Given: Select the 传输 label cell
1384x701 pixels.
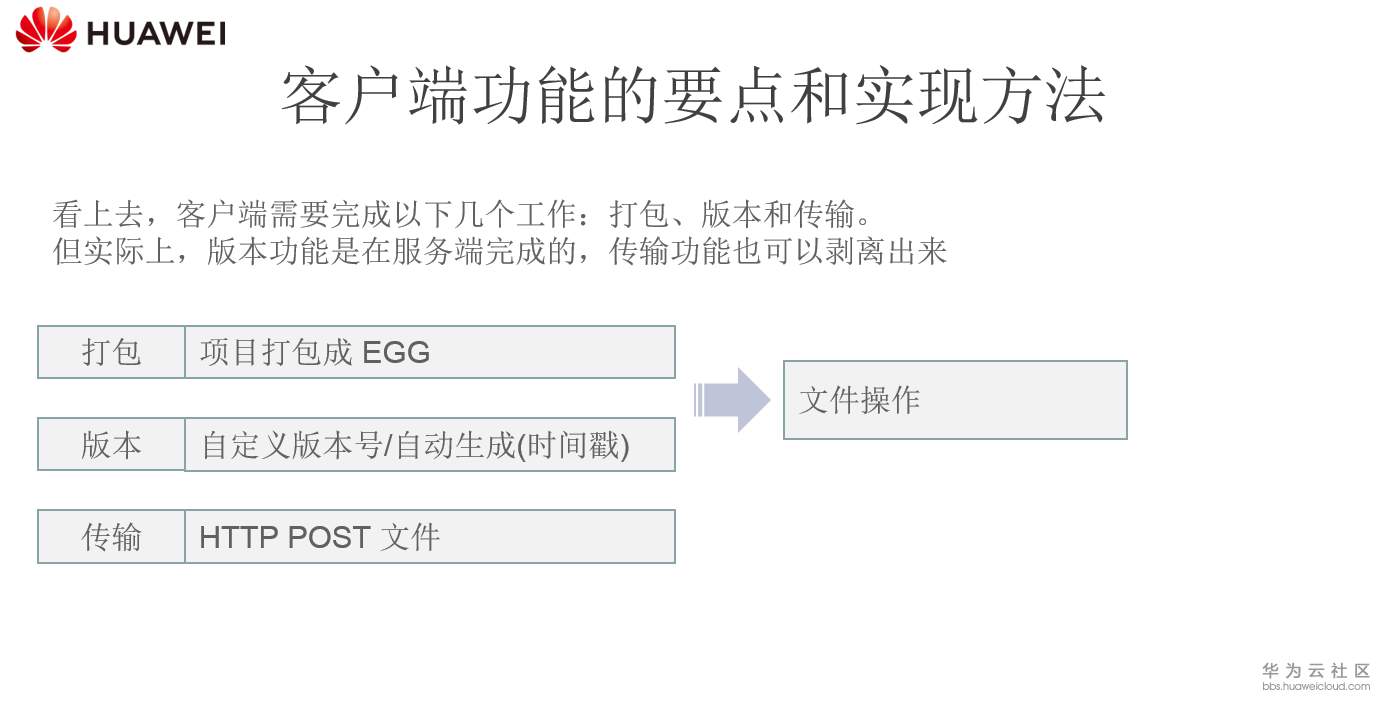Looking at the screenshot, I should click(111, 537).
